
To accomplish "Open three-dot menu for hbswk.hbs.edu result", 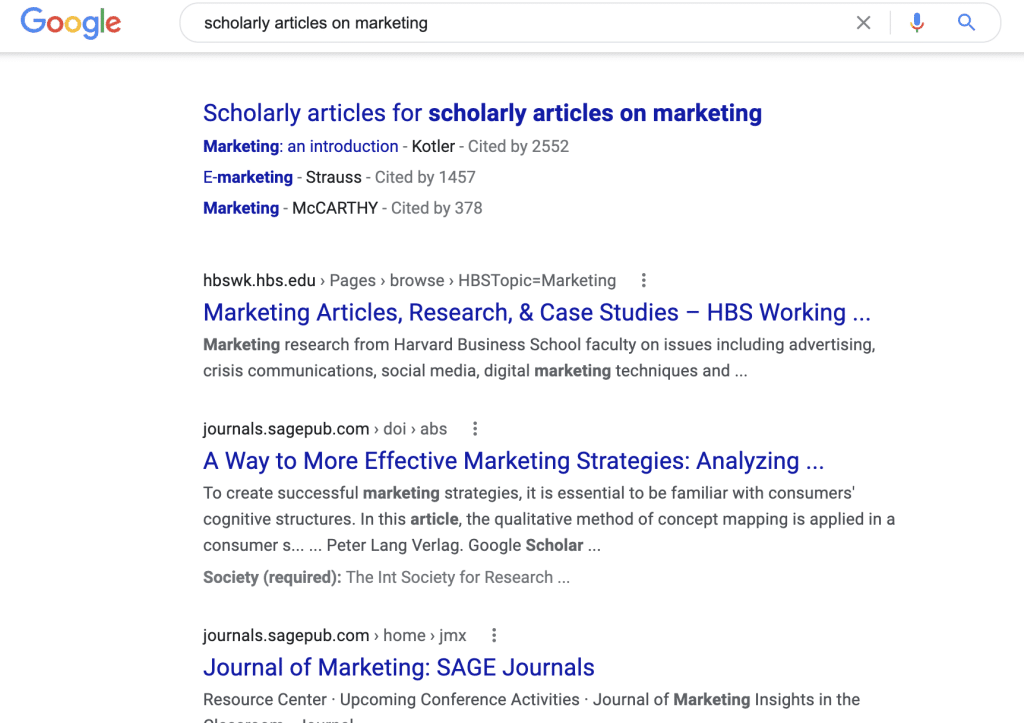I will coord(643,280).
